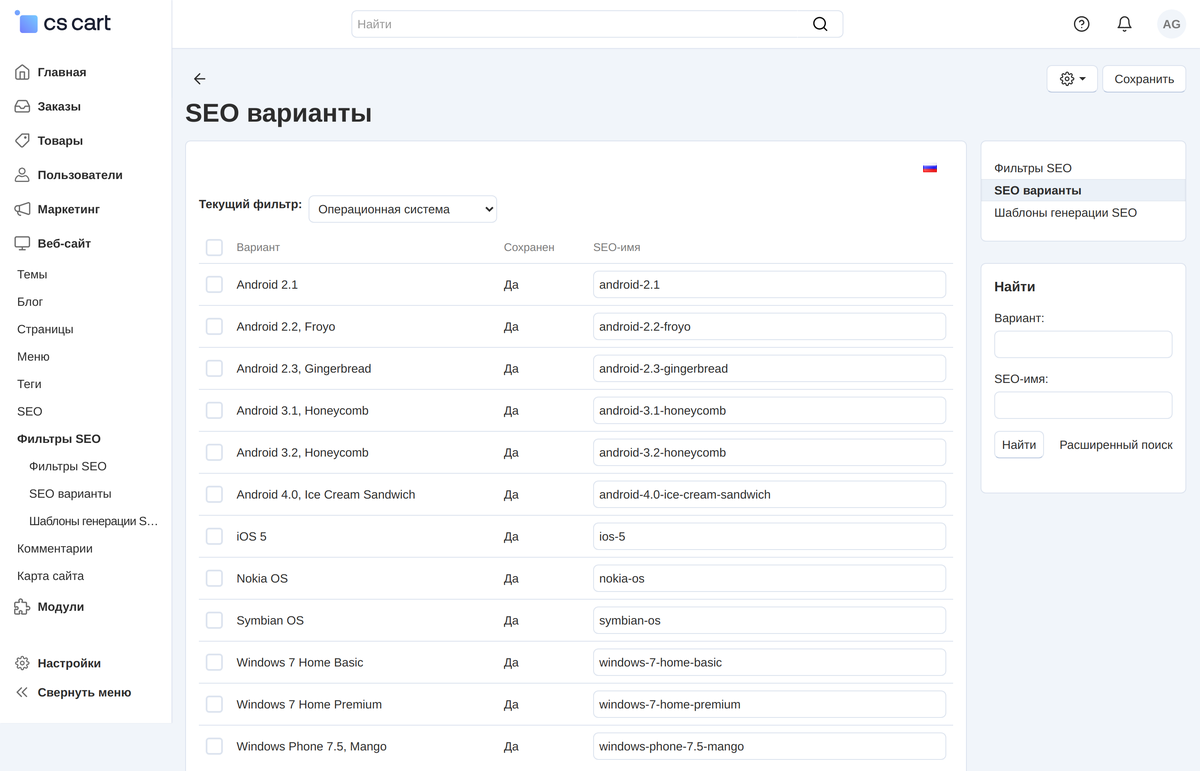The height and width of the screenshot is (771, 1200).
Task: Edit the android-2.1 SEO name field
Action: [769, 285]
